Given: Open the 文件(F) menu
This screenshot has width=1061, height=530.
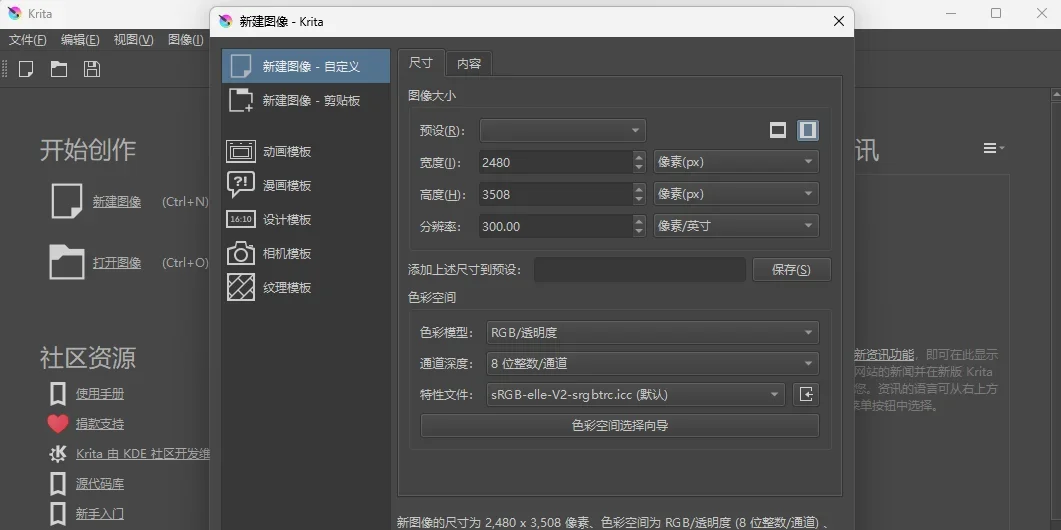Looking at the screenshot, I should (28, 40).
